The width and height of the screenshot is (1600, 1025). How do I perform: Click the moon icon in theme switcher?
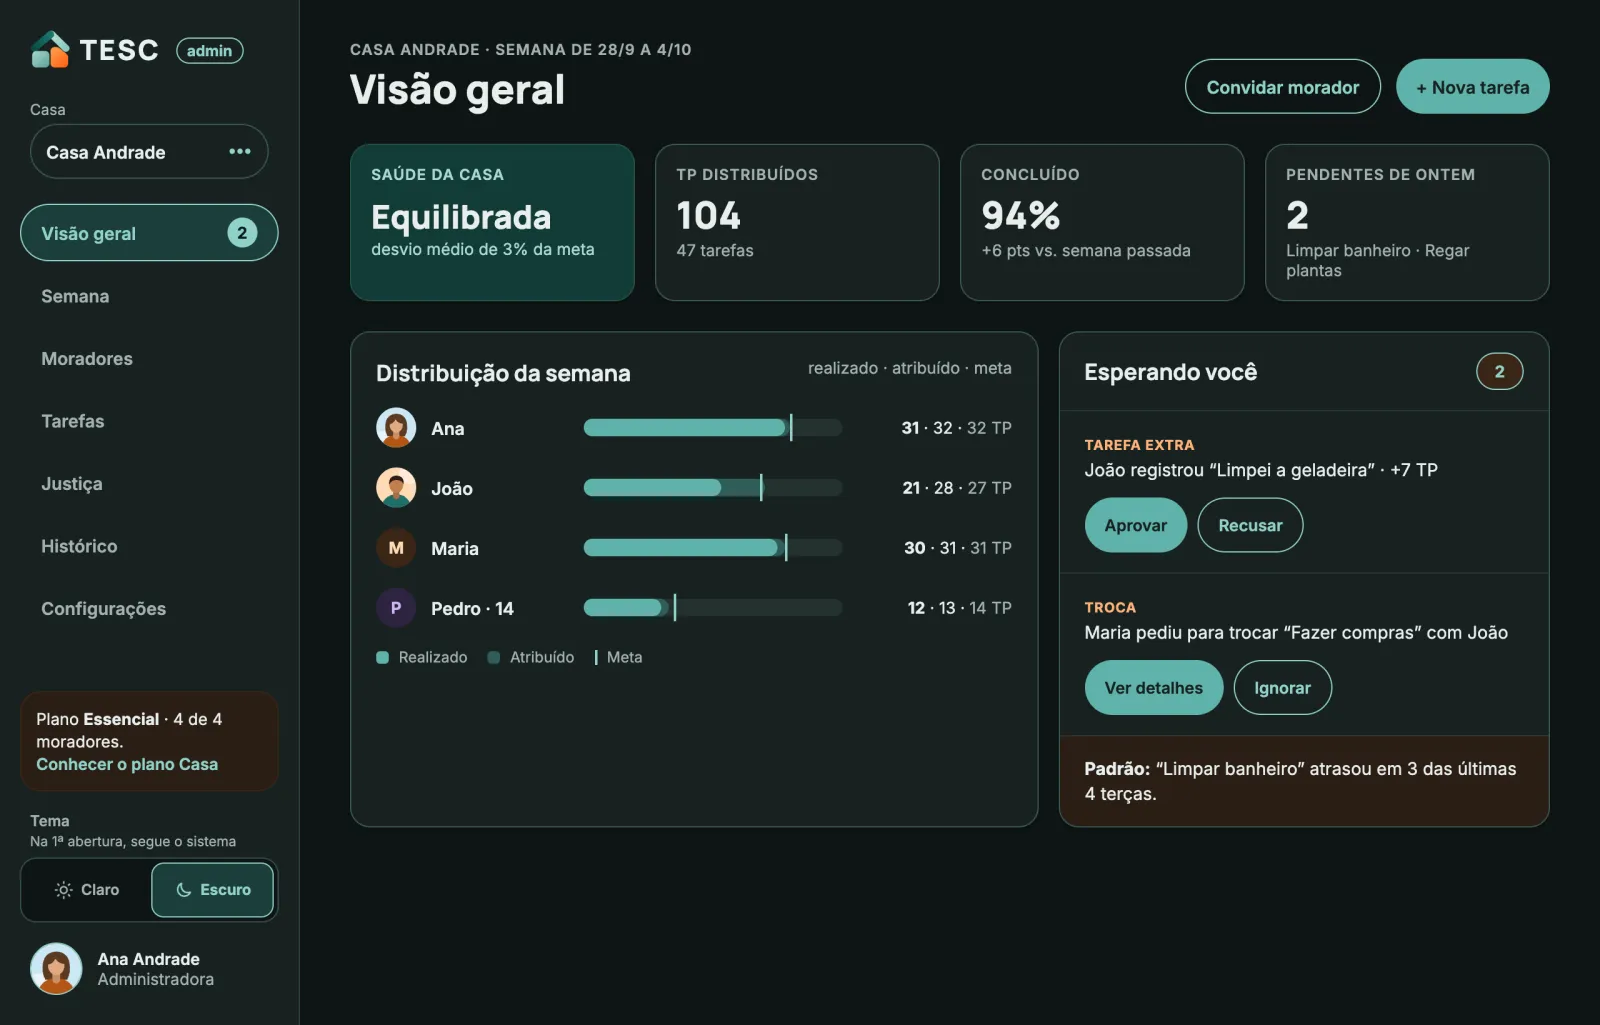pyautogui.click(x=184, y=890)
